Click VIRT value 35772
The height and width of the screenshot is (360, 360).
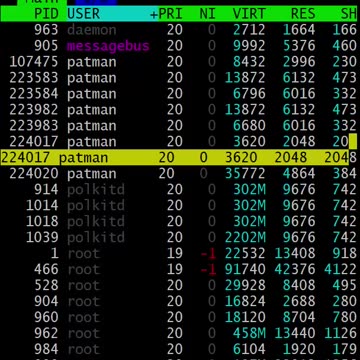pos(245,174)
